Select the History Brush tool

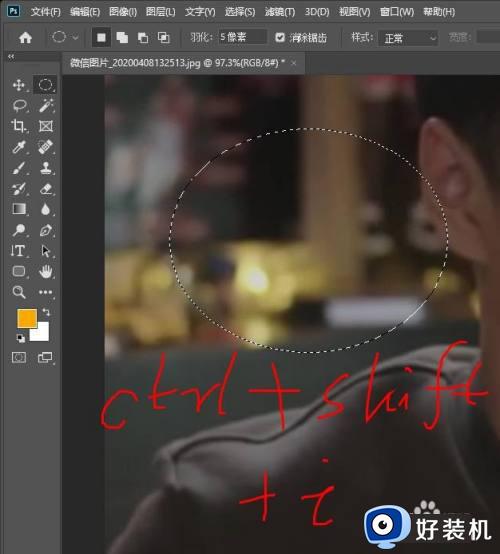19,189
